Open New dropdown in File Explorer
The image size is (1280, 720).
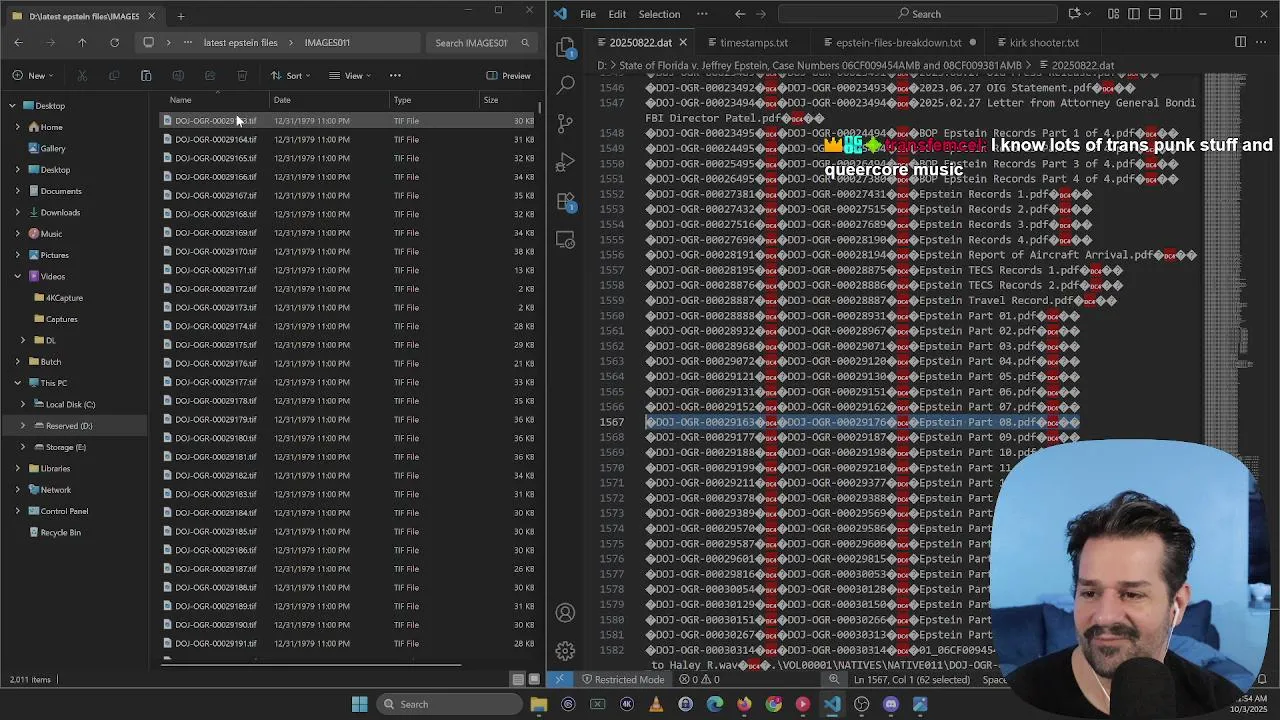coord(33,76)
